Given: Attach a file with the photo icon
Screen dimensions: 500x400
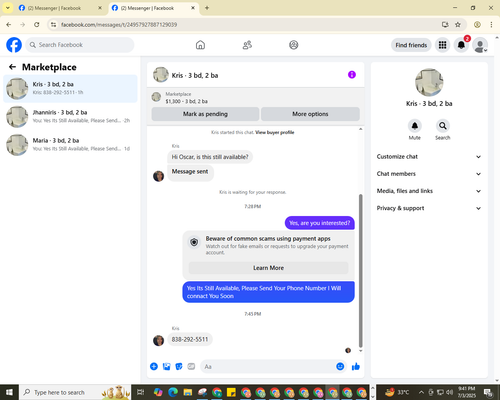Looking at the screenshot, I should 166,366.
